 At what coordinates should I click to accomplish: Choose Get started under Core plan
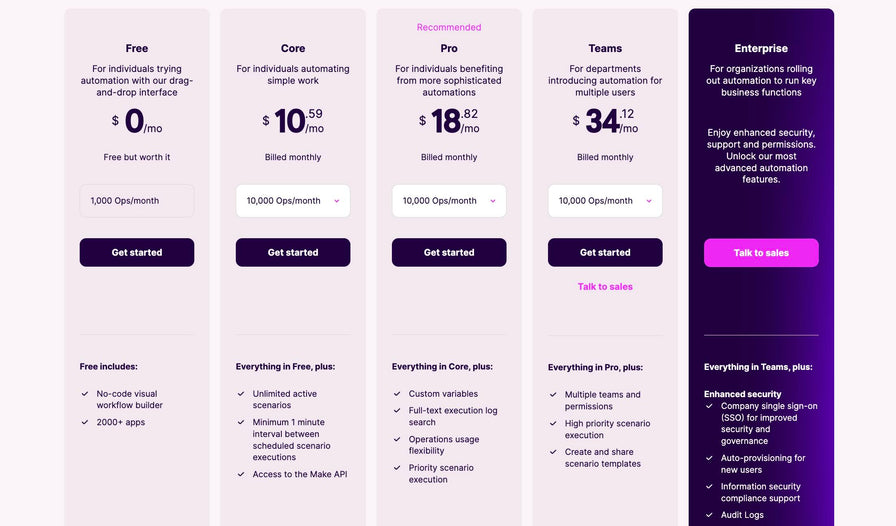point(293,252)
